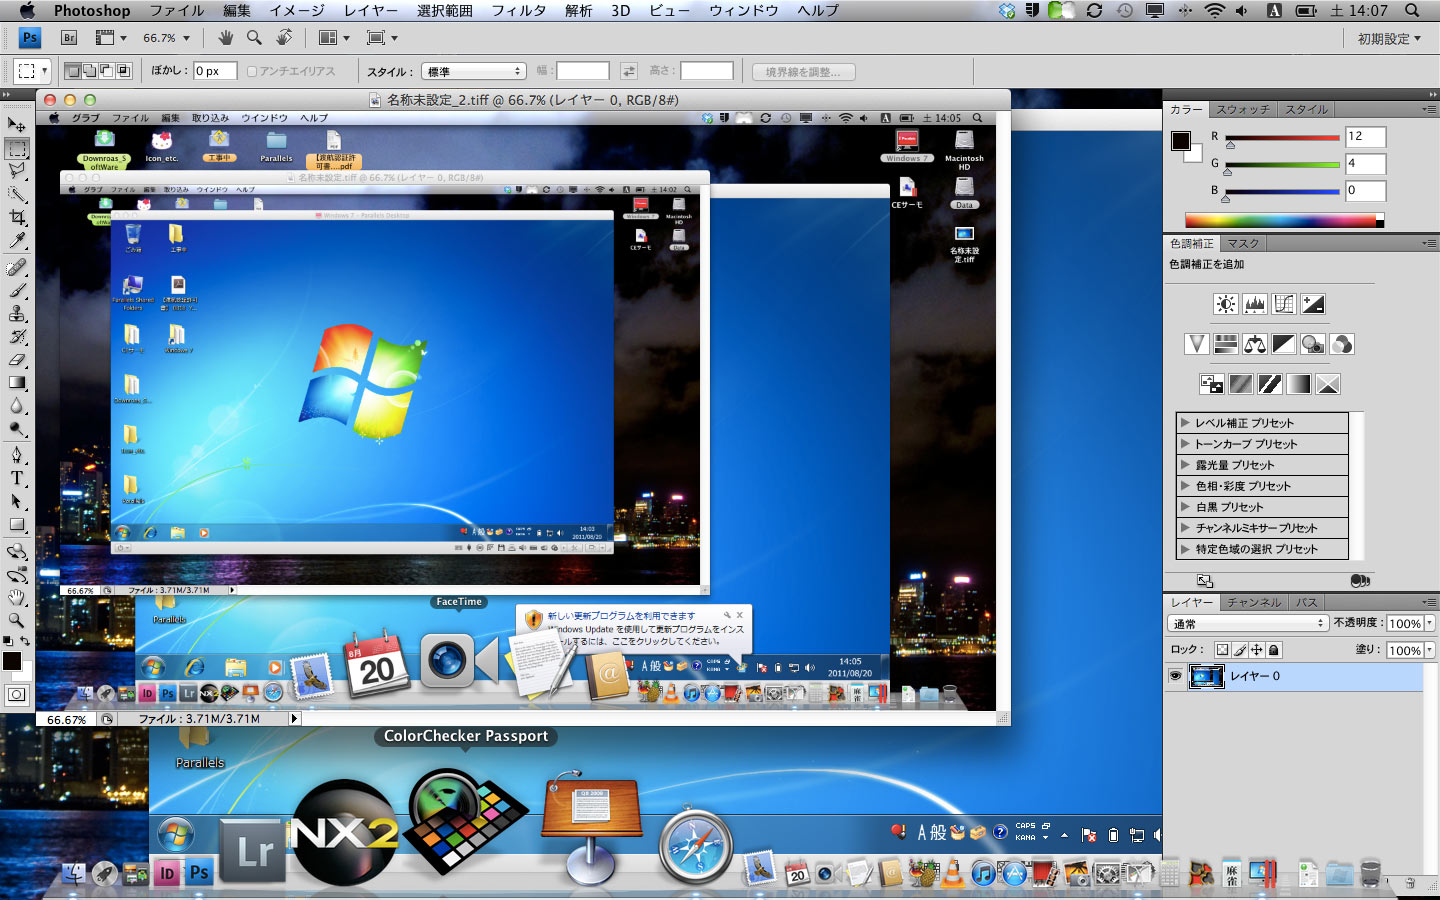
Task: Add a Brightness/Contrast adjustment
Action: point(1226,304)
